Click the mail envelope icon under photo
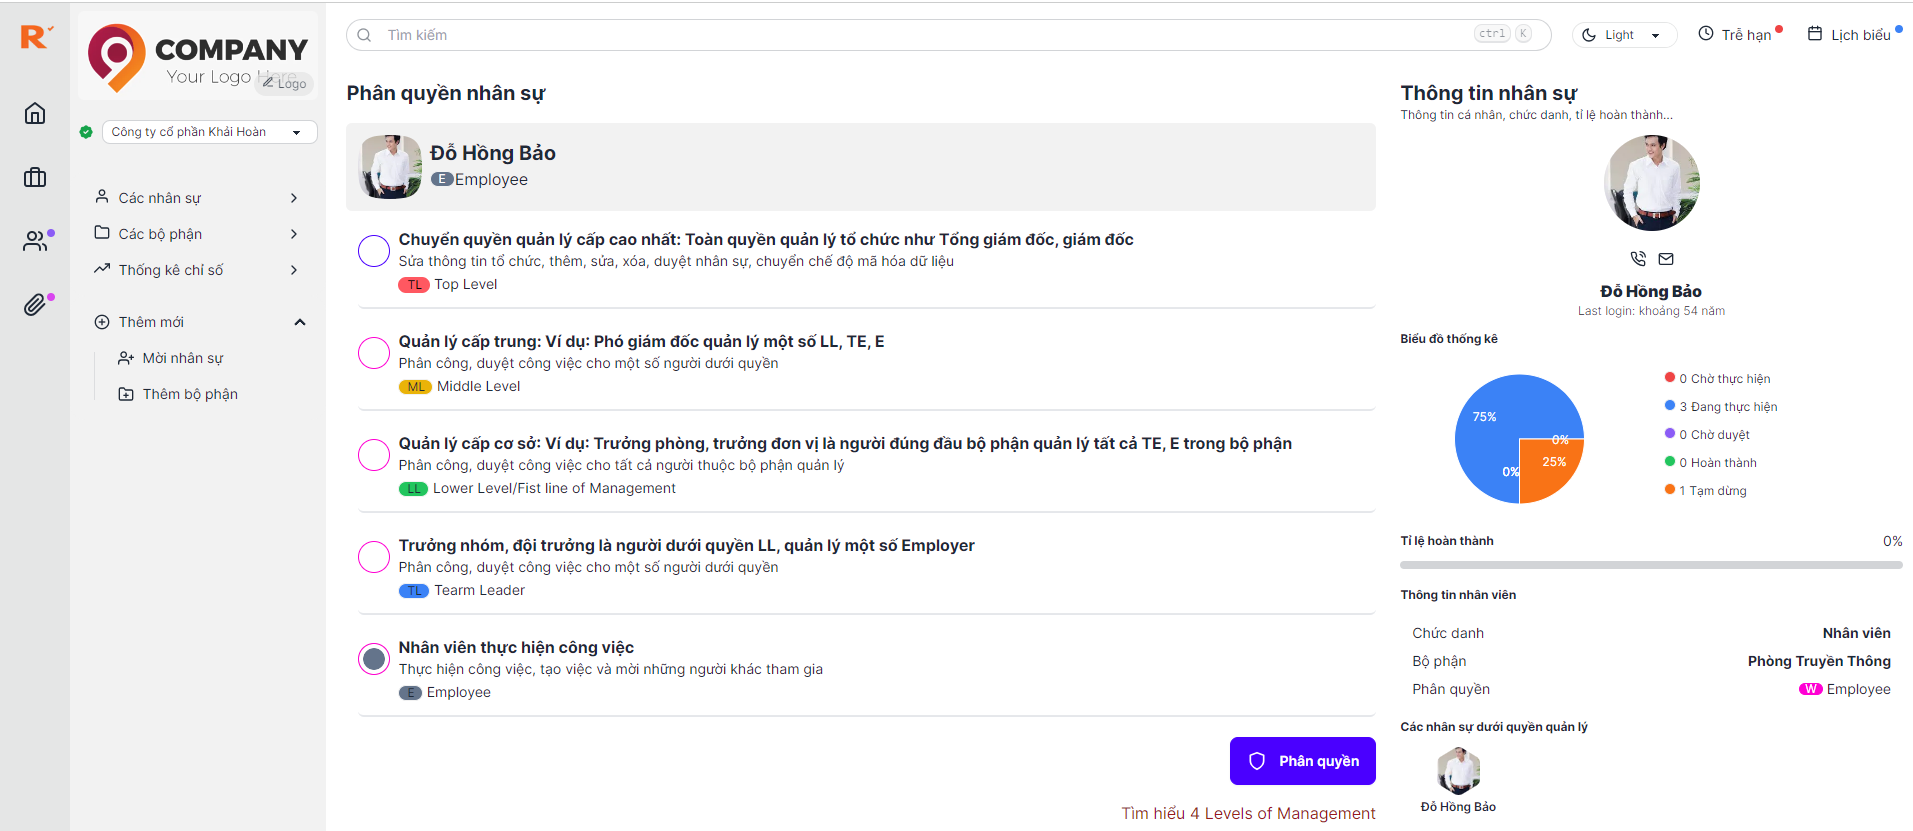This screenshot has height=831, width=1913. coord(1666,259)
